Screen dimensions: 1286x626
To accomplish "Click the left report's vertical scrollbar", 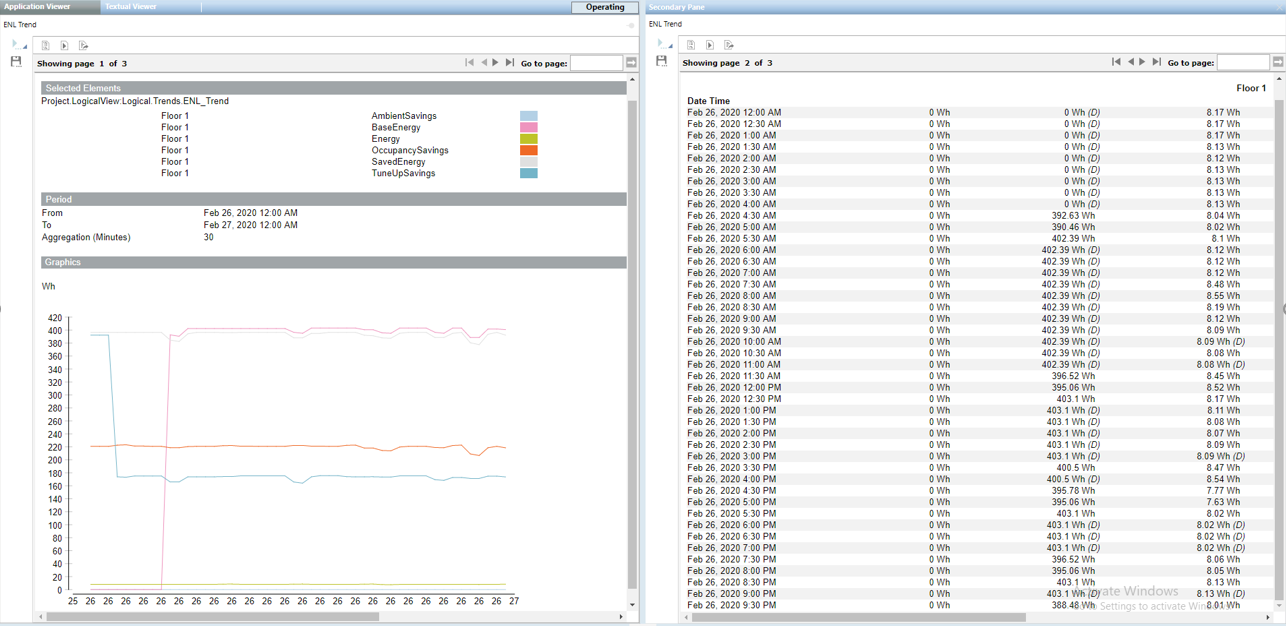I will pyautogui.click(x=632, y=340).
